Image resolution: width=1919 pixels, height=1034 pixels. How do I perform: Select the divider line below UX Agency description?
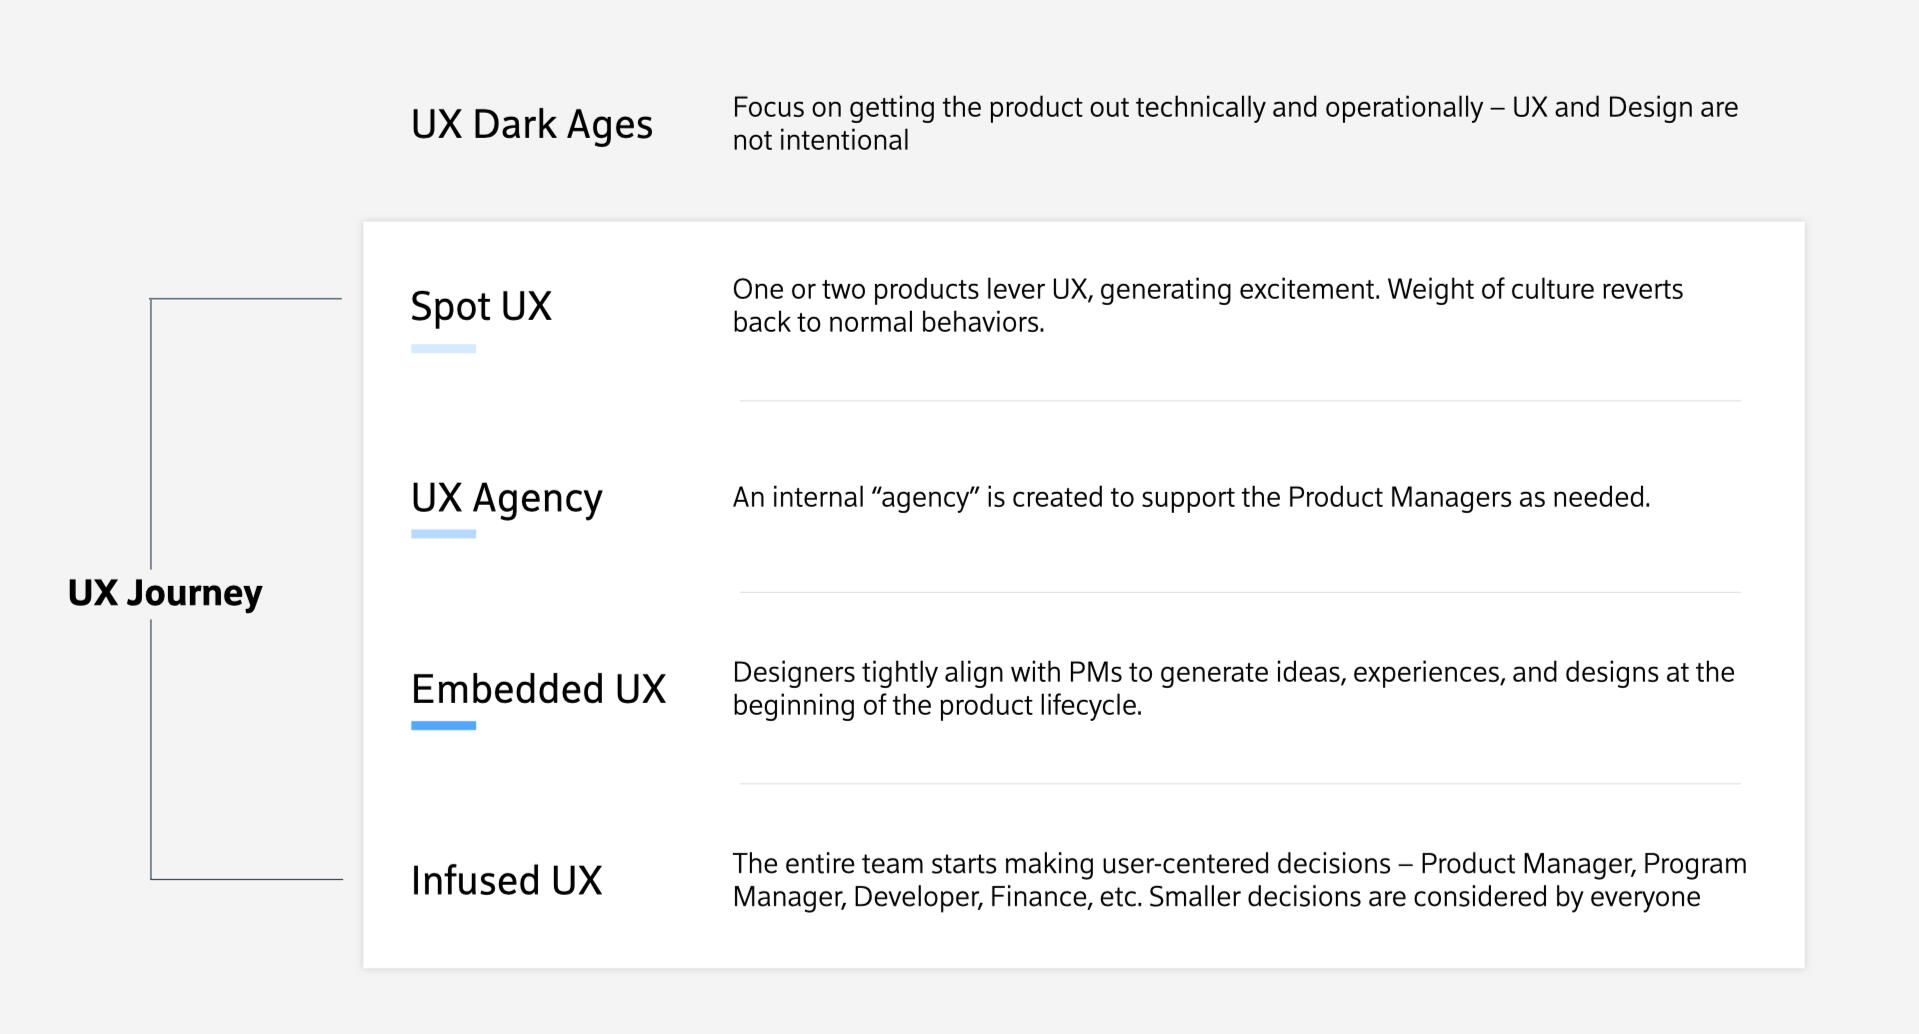point(1240,592)
